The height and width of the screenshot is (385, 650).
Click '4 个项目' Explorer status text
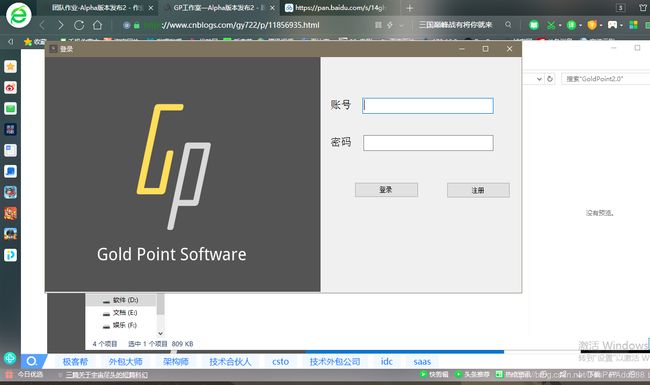105,344
